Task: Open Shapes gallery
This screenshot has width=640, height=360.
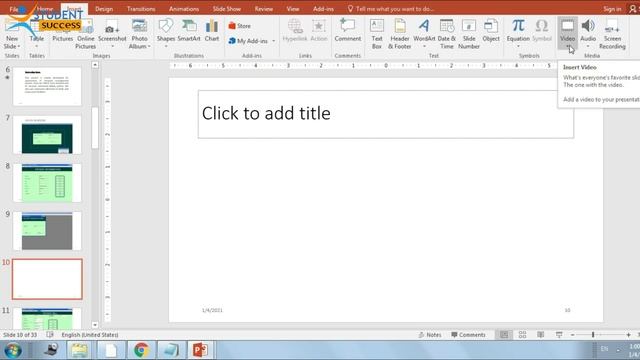Action: 166,33
